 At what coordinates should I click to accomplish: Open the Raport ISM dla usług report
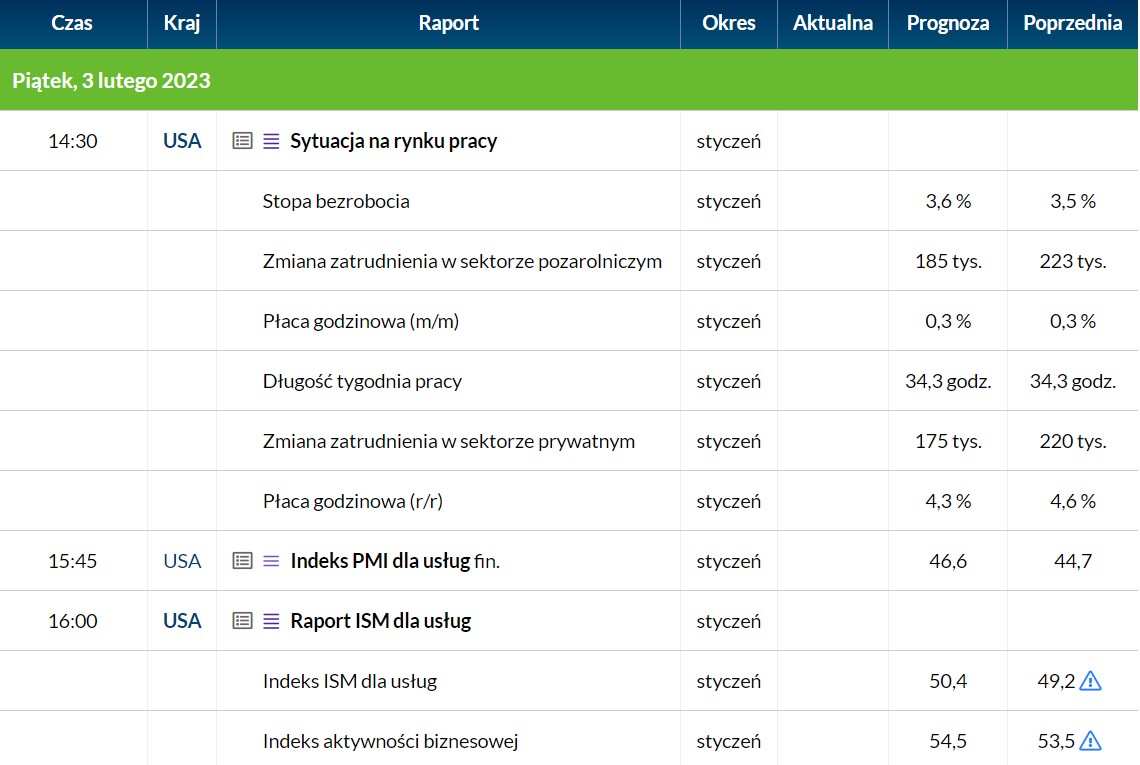(x=380, y=620)
